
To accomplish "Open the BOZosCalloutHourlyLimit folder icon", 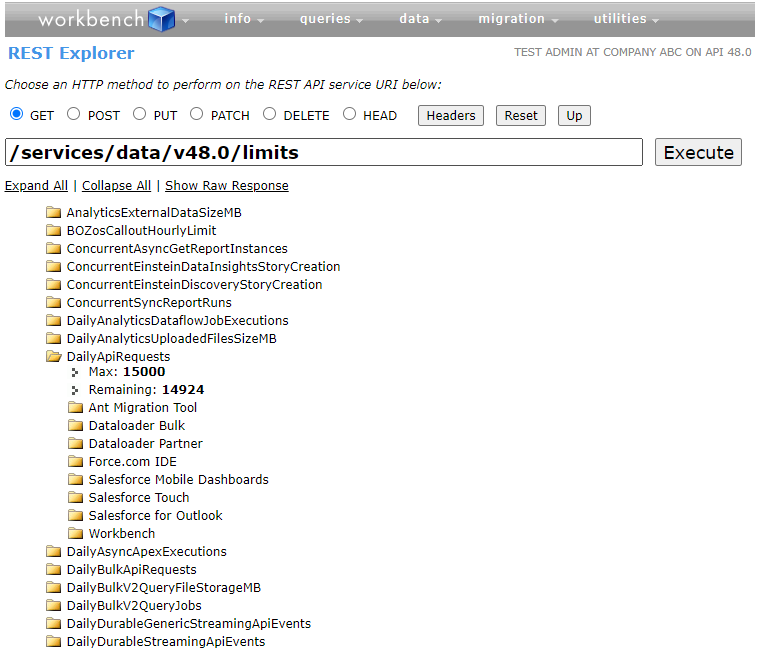I will point(54,230).
